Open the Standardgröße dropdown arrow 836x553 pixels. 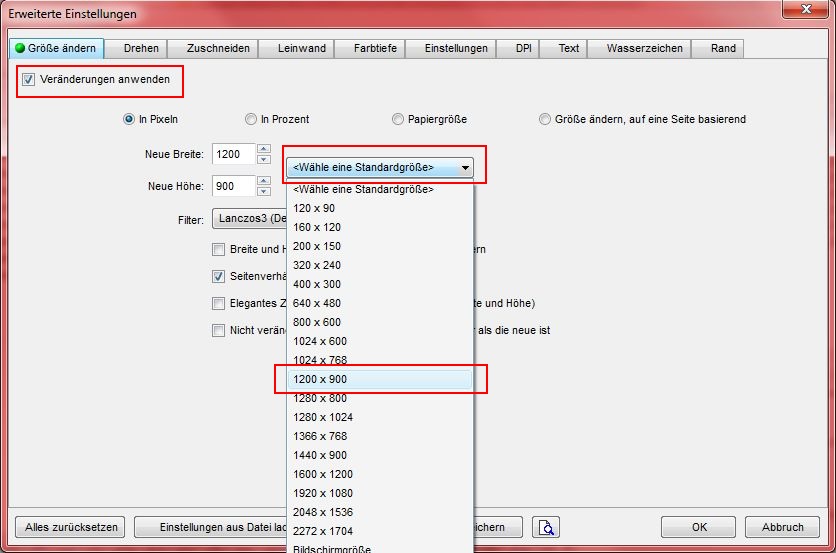[466, 168]
